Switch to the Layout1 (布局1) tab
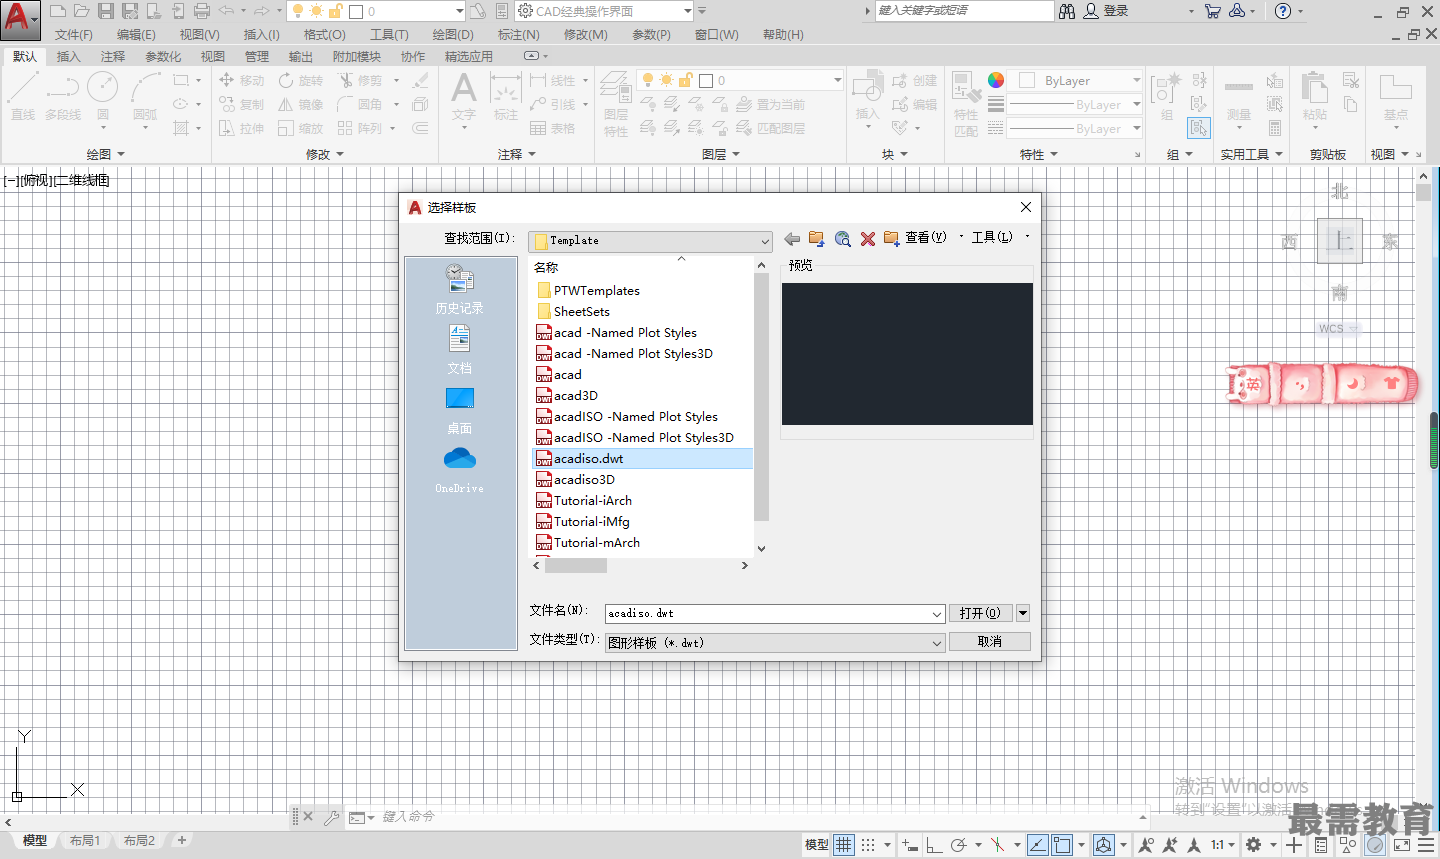 85,841
